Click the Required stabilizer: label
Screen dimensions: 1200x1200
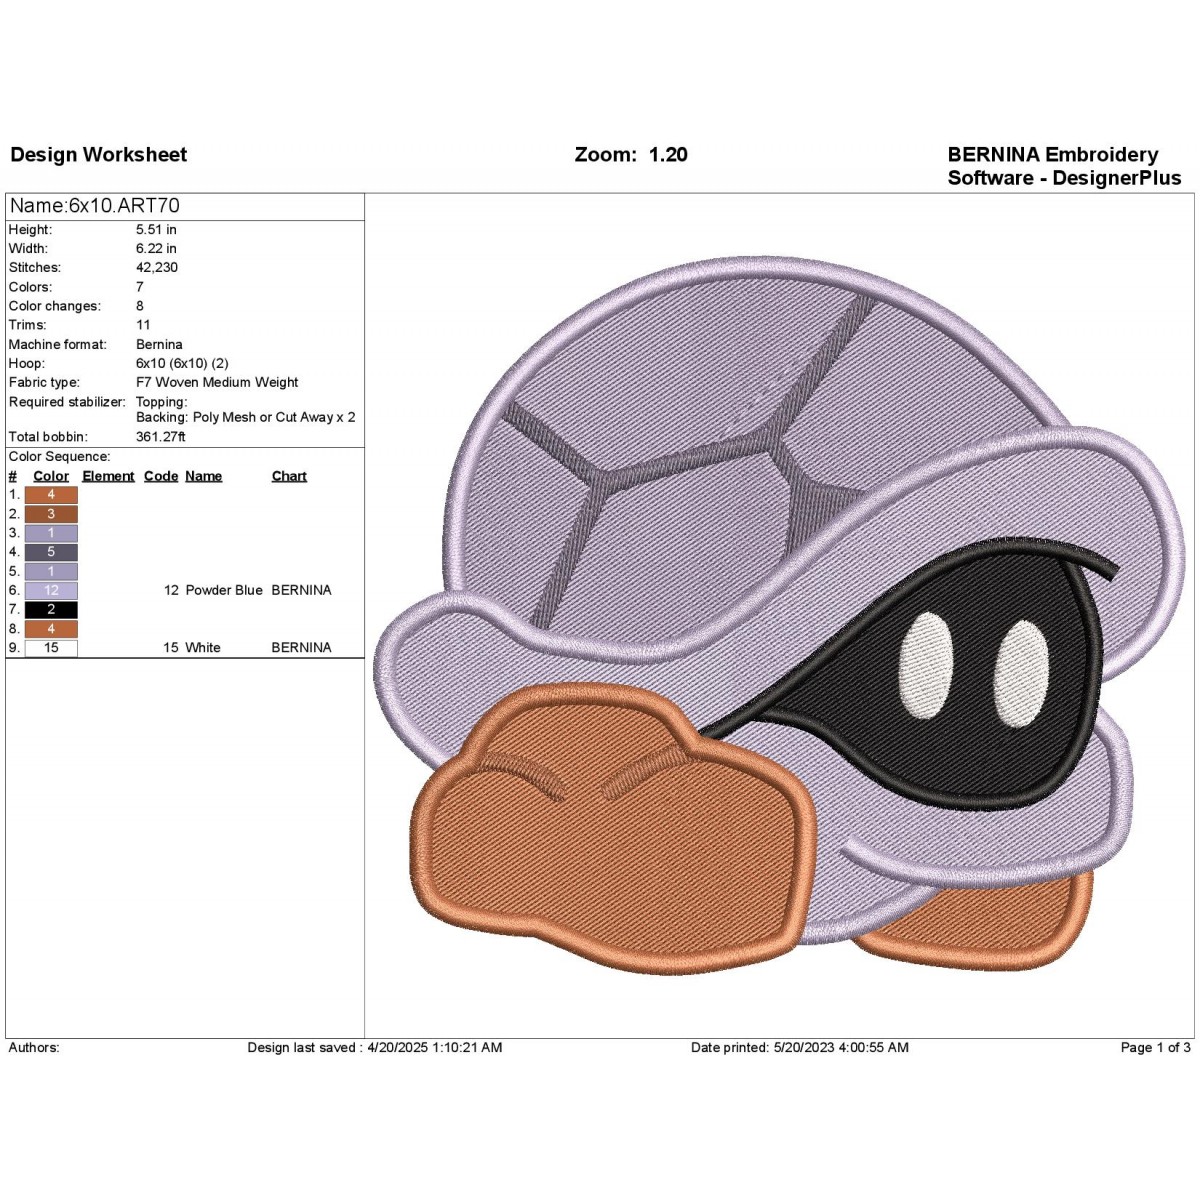coord(67,402)
